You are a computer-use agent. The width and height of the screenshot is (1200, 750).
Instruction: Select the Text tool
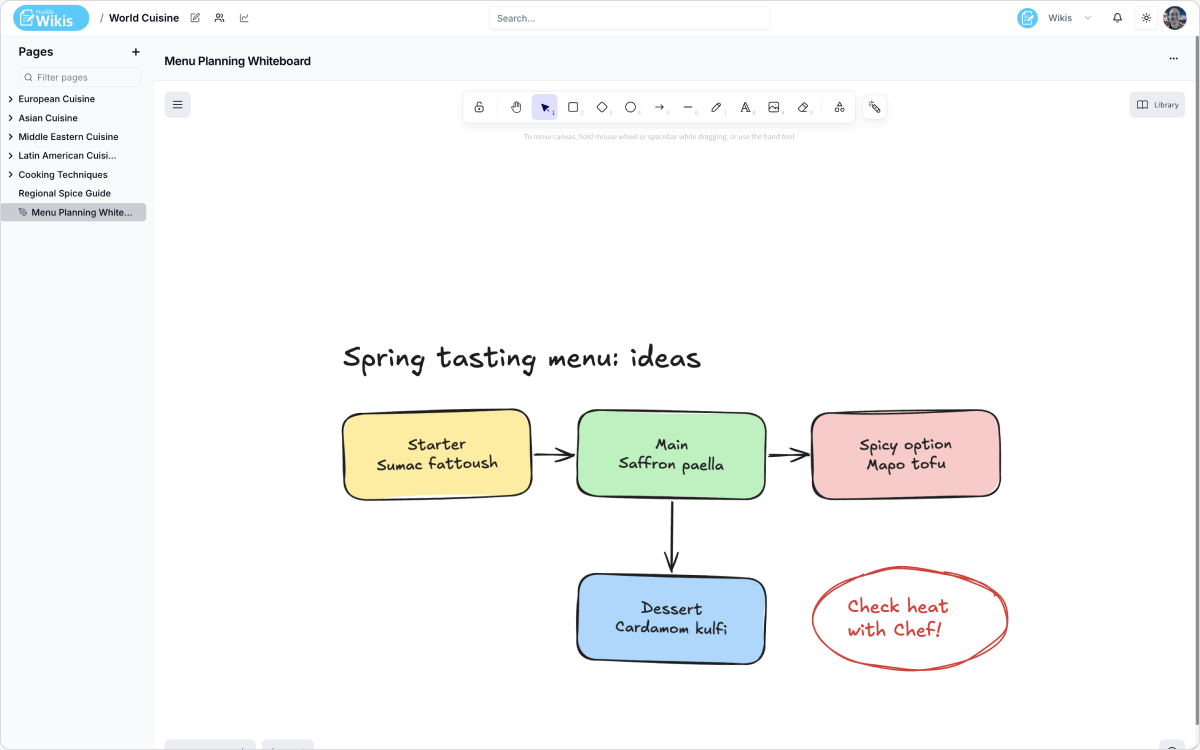click(745, 107)
